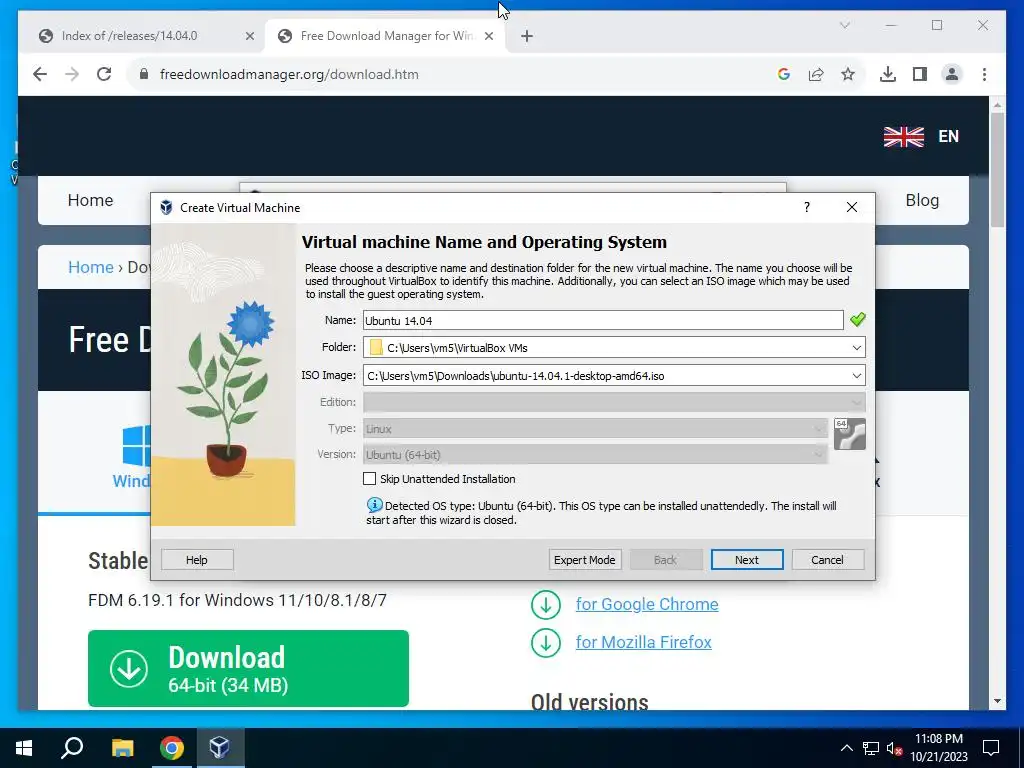
Task: Open the Windows Start menu
Action: (x=24, y=748)
